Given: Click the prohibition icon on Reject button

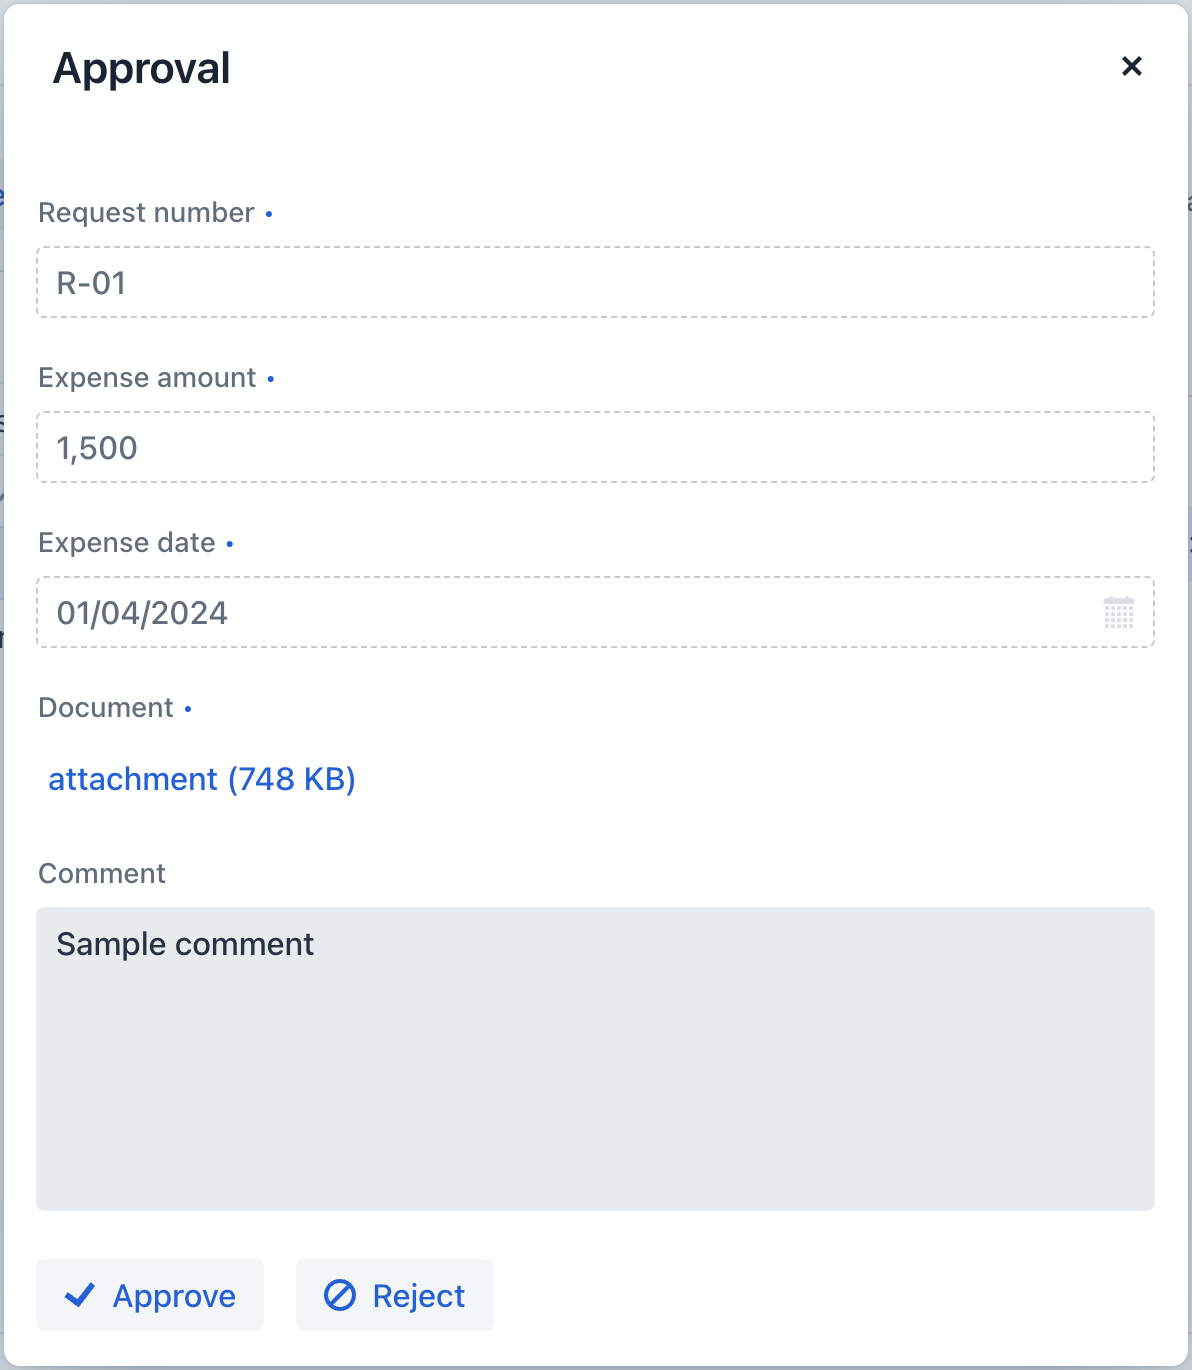Looking at the screenshot, I should click(x=341, y=1295).
